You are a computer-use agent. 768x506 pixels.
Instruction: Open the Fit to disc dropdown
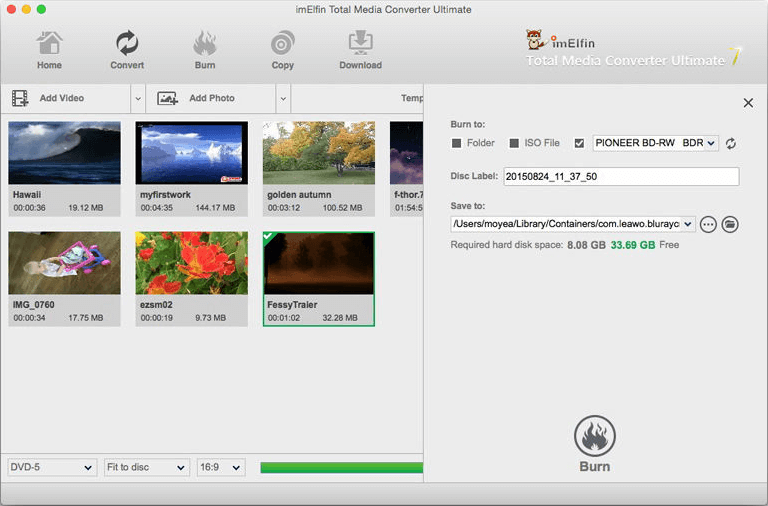click(x=146, y=467)
